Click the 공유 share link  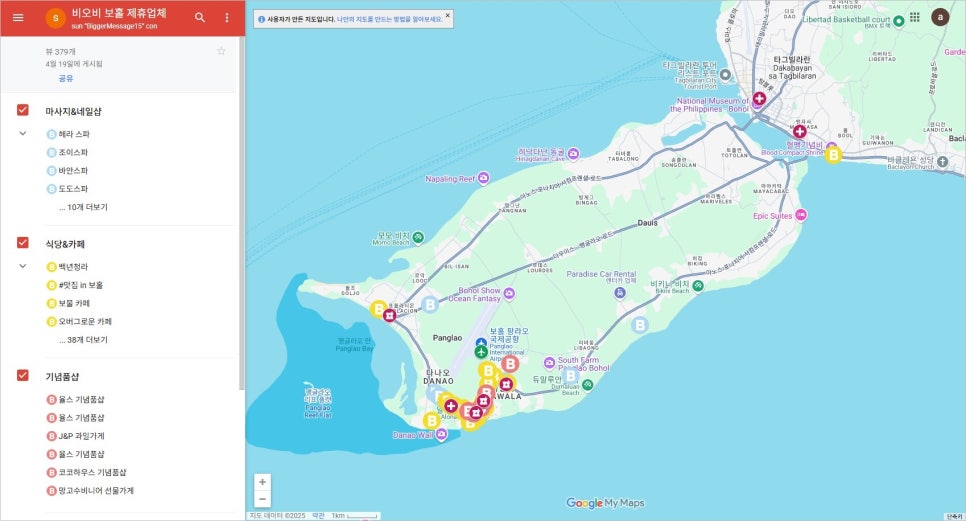pos(66,78)
